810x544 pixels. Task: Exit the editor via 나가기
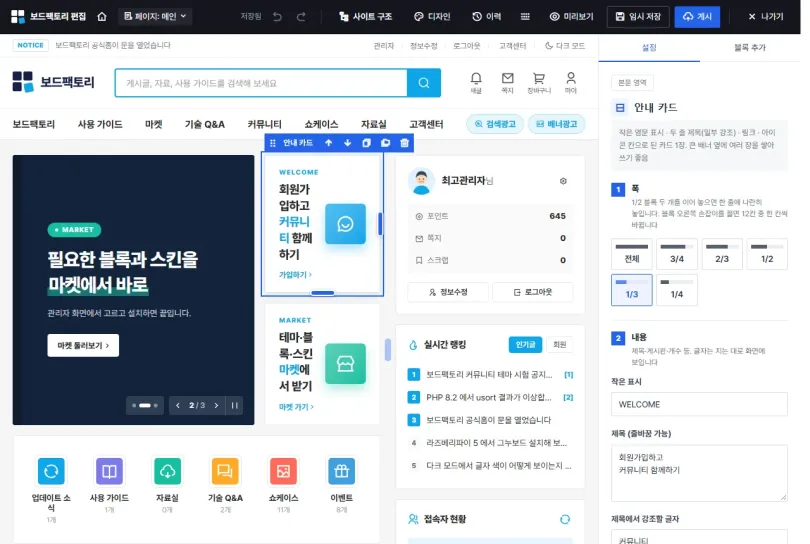pos(766,17)
